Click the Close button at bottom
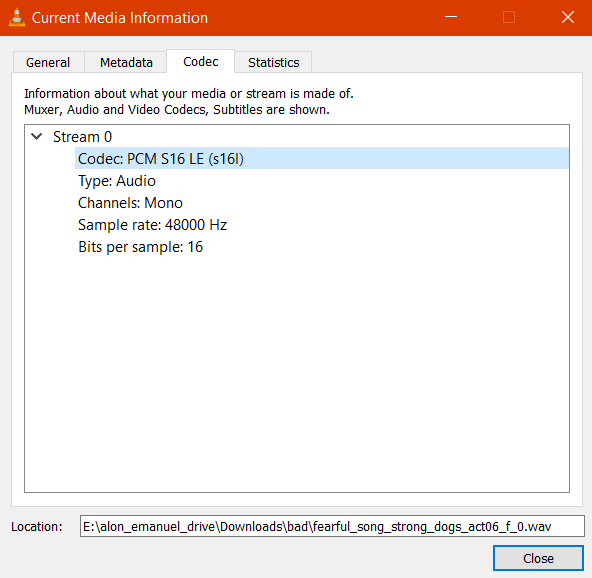Viewport: 592px width, 578px height. coord(538,558)
